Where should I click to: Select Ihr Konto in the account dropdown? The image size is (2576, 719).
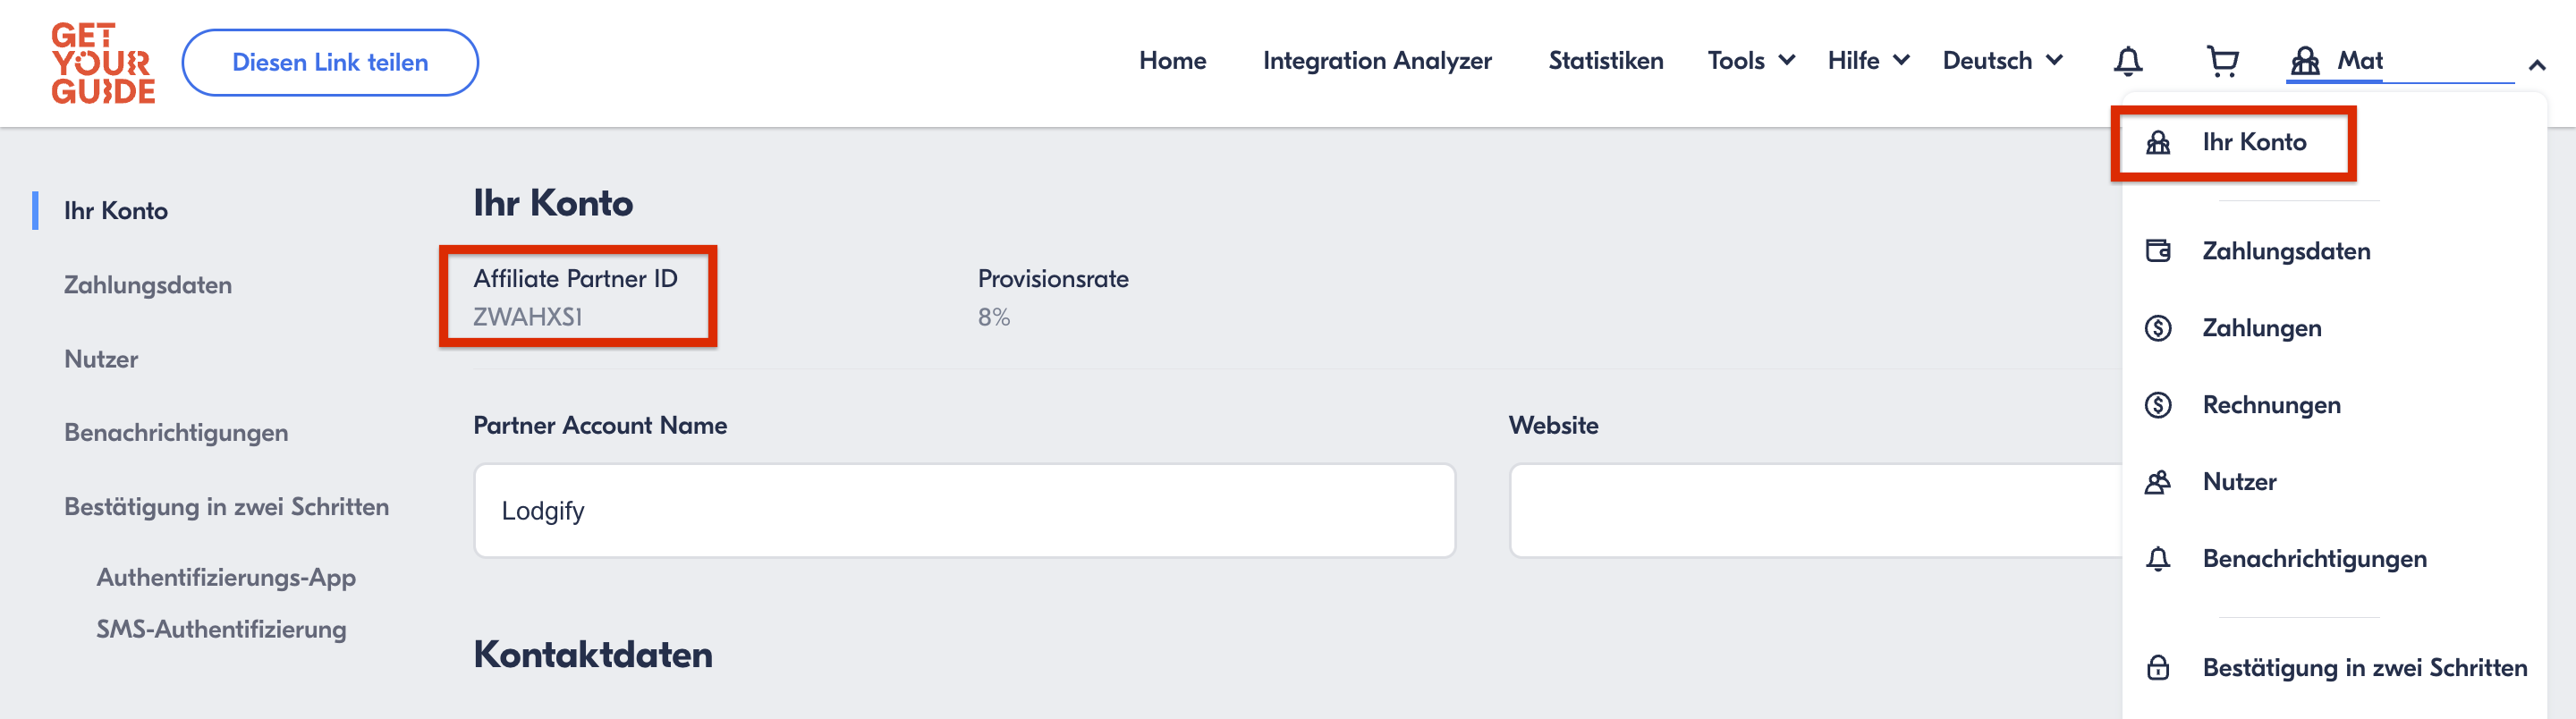2253,143
